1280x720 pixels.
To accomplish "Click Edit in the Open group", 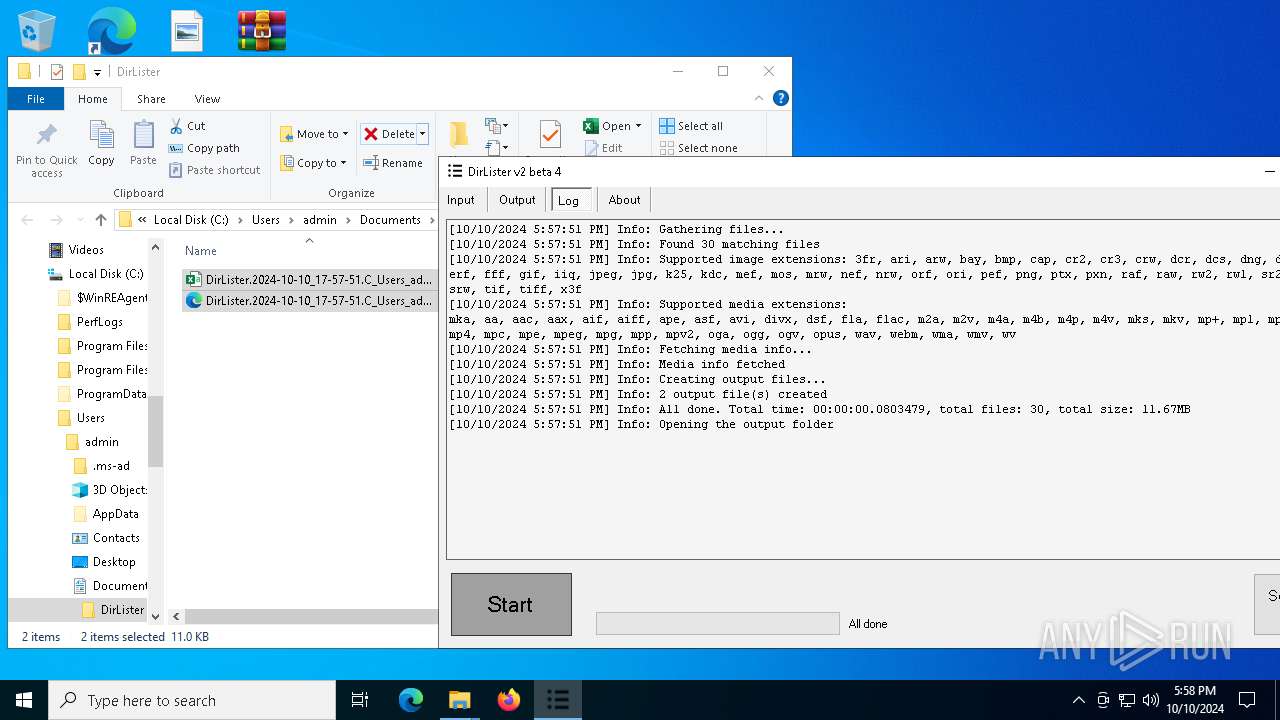I will coord(603,148).
